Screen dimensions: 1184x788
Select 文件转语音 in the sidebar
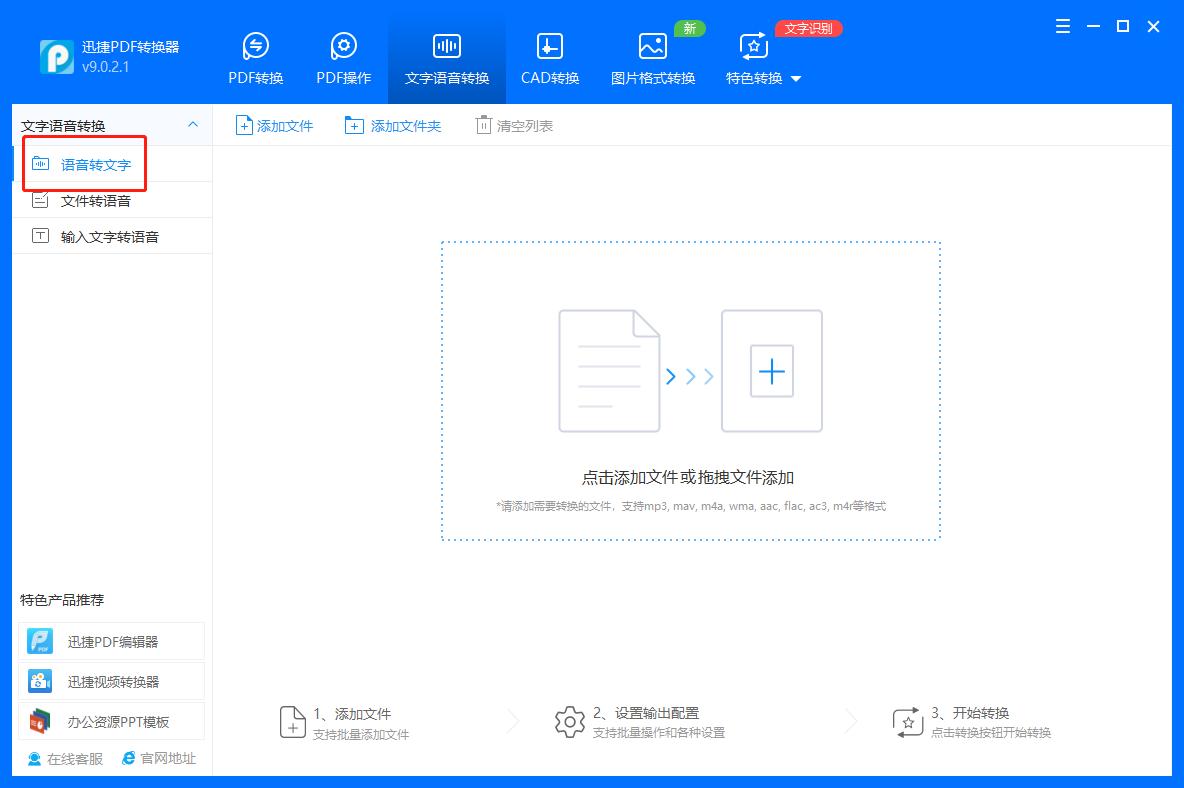(113, 200)
